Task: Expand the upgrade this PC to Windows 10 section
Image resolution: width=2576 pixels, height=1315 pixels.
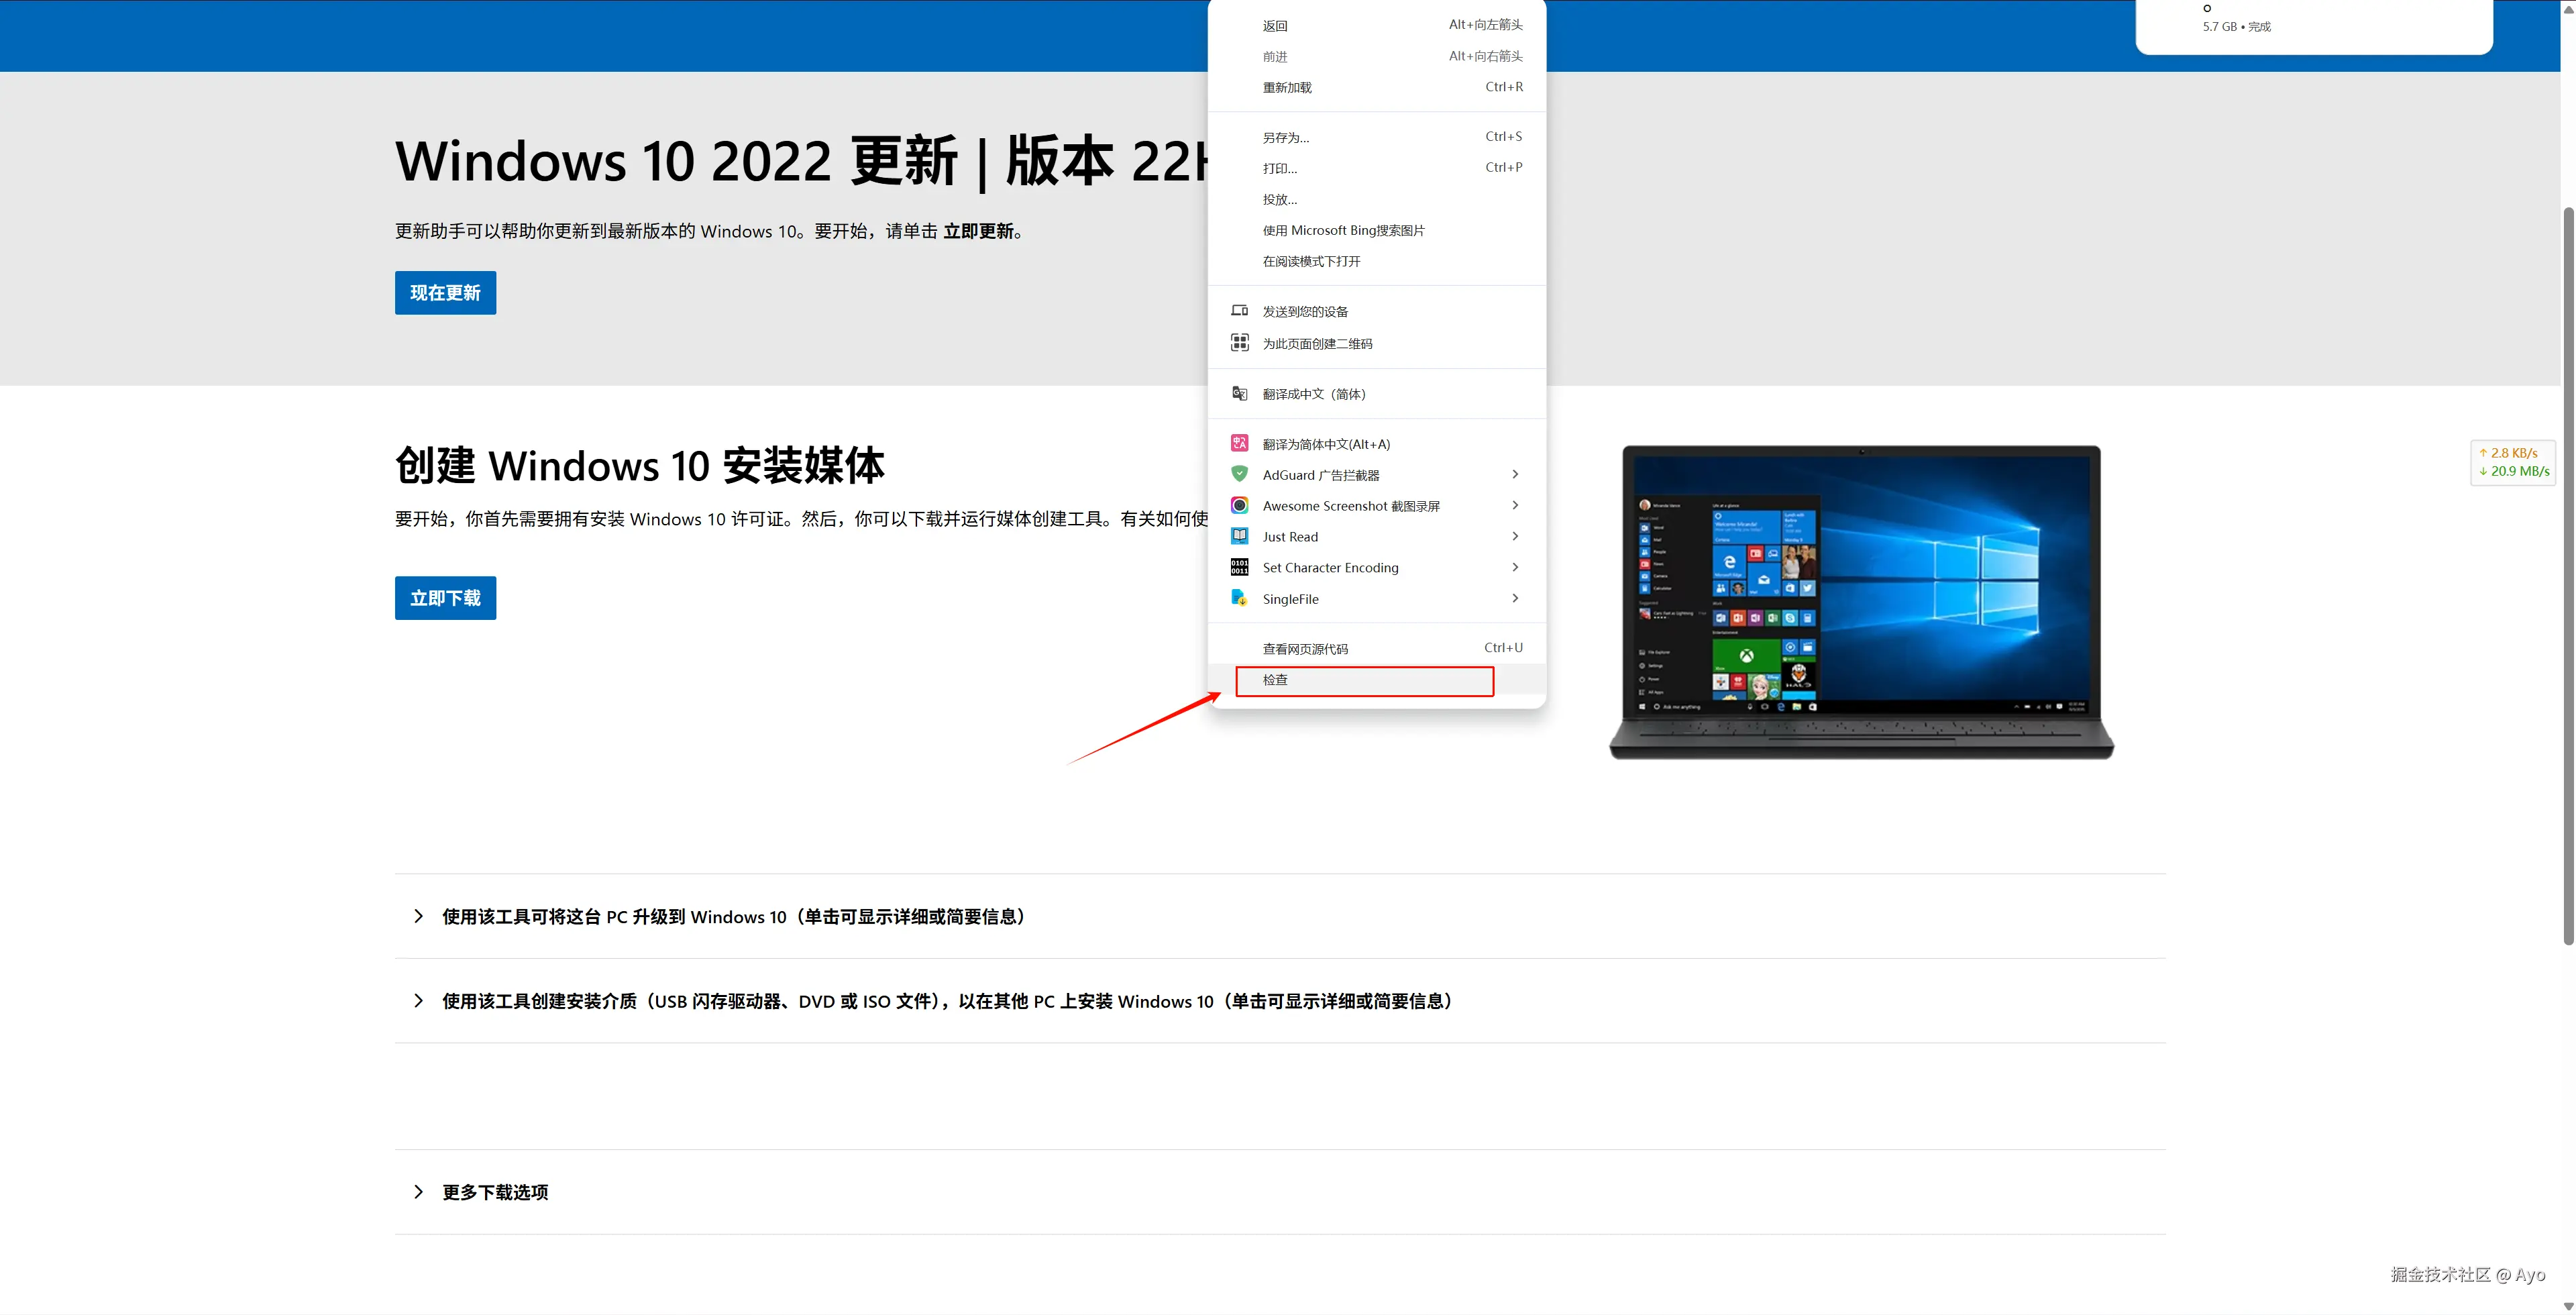Action: tap(733, 916)
